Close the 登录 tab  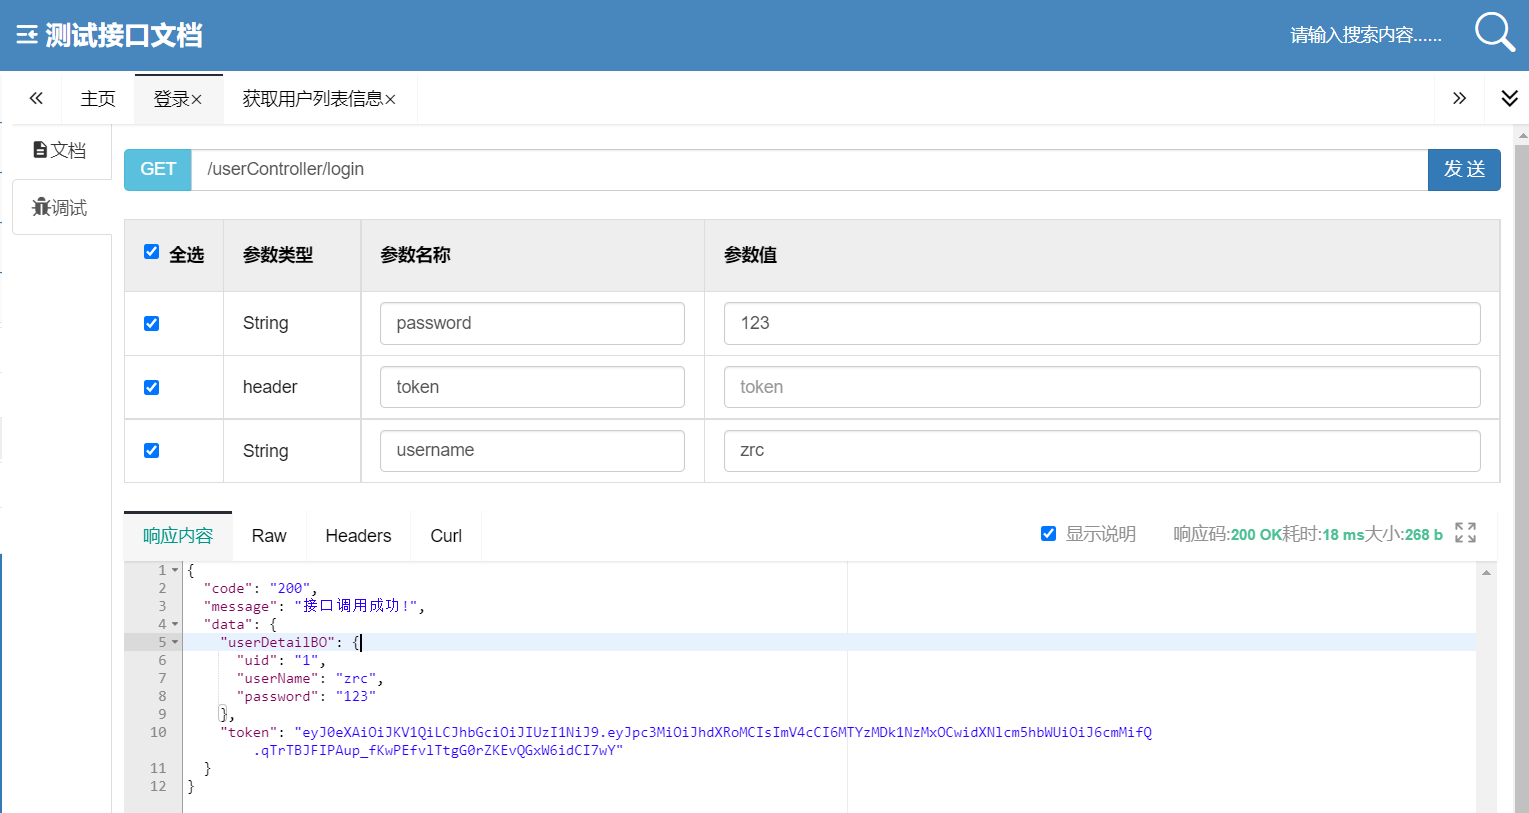coord(197,100)
